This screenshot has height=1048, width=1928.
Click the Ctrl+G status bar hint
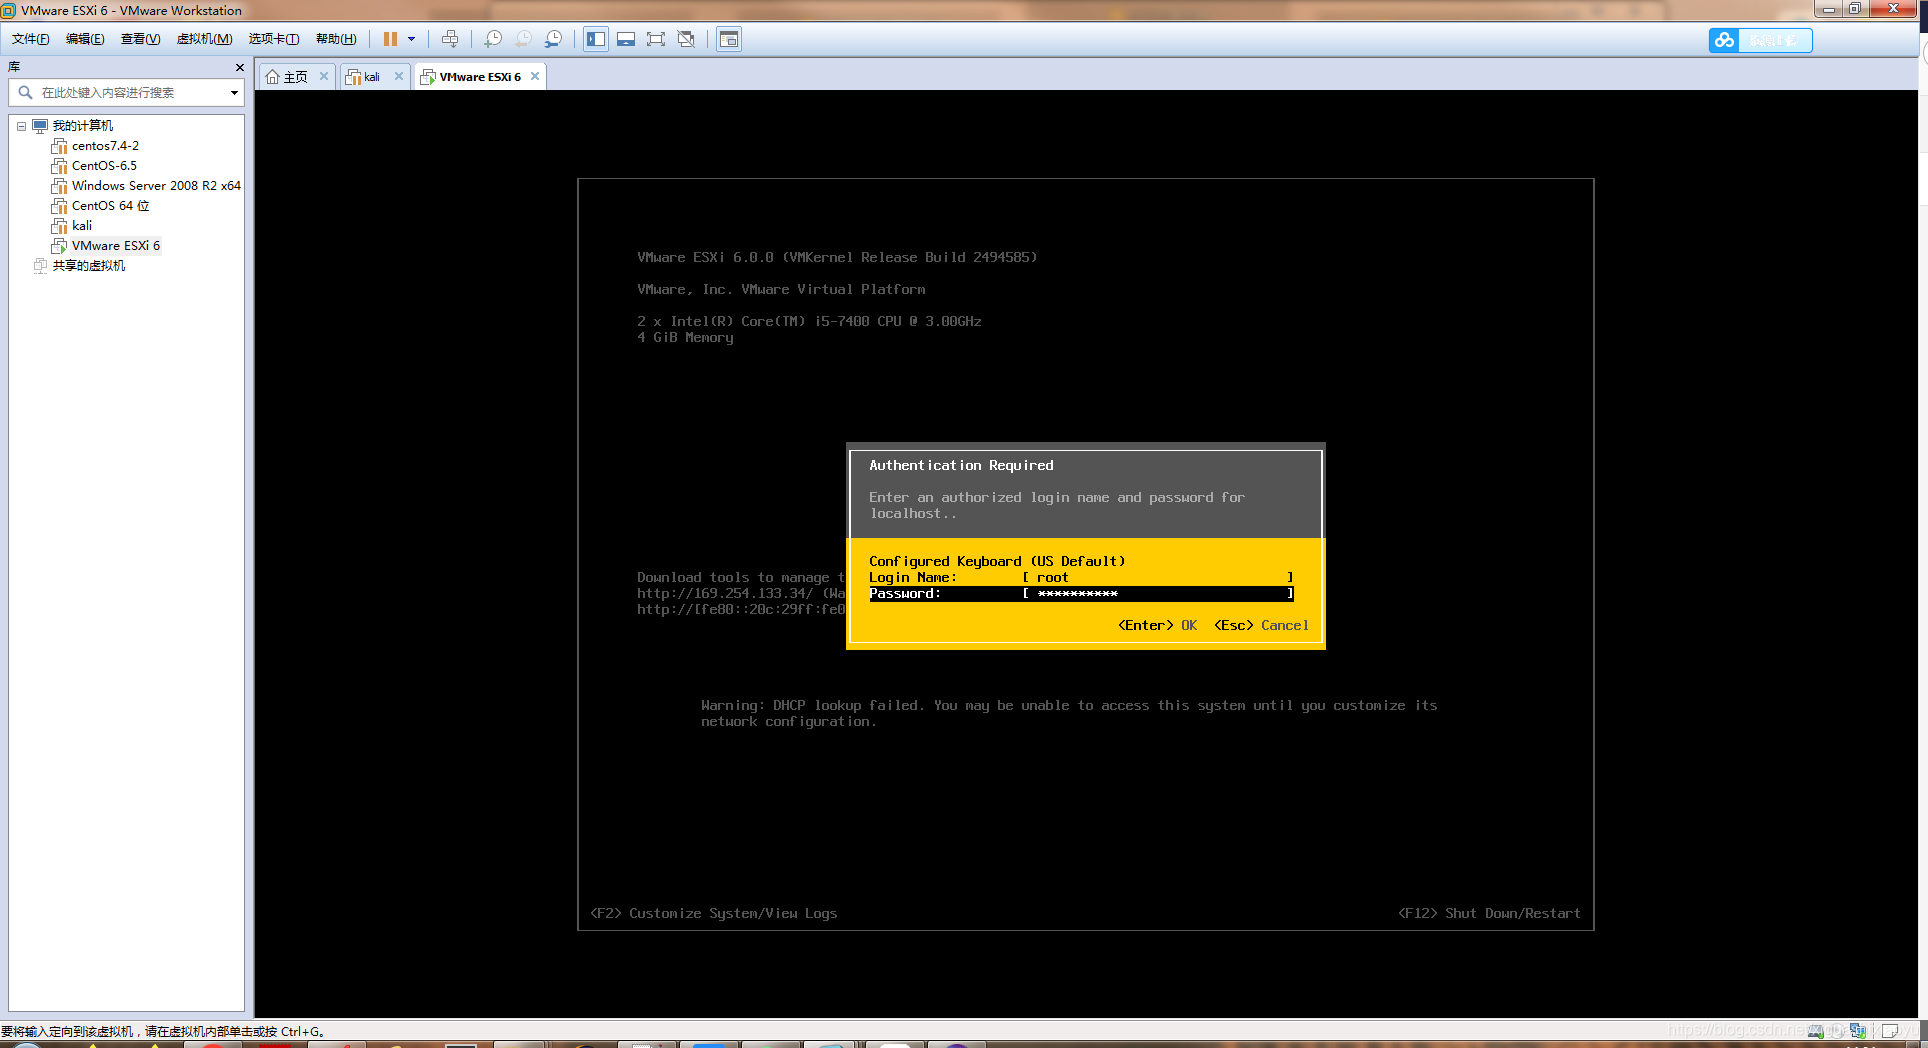pyautogui.click(x=163, y=1031)
